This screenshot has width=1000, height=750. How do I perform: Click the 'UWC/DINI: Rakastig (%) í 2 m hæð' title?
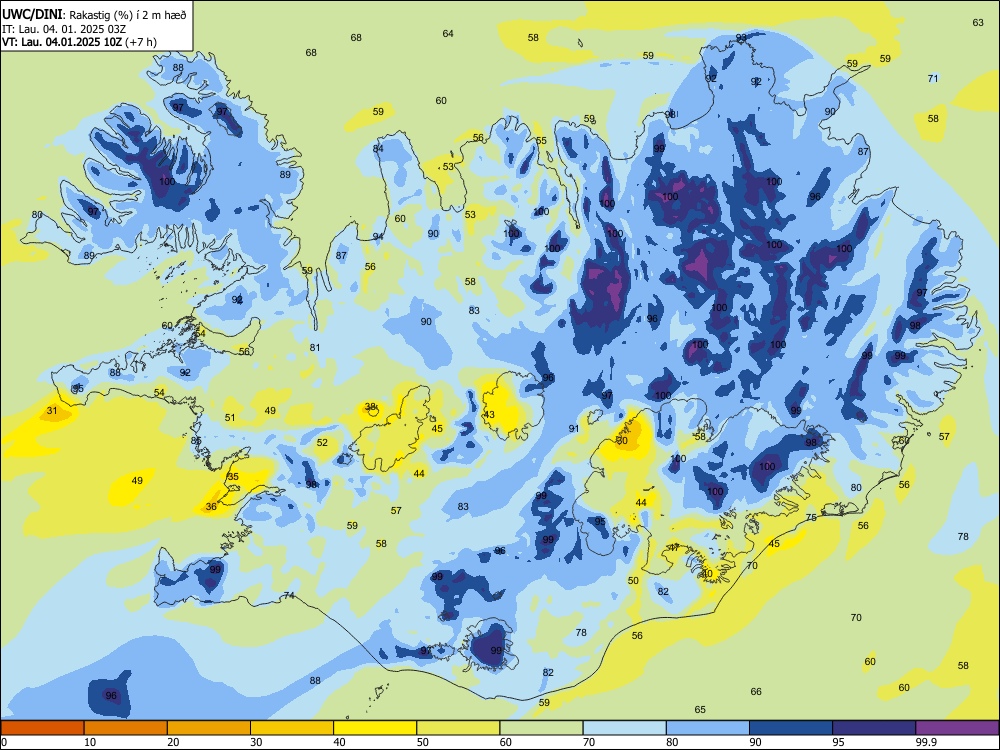[94, 15]
